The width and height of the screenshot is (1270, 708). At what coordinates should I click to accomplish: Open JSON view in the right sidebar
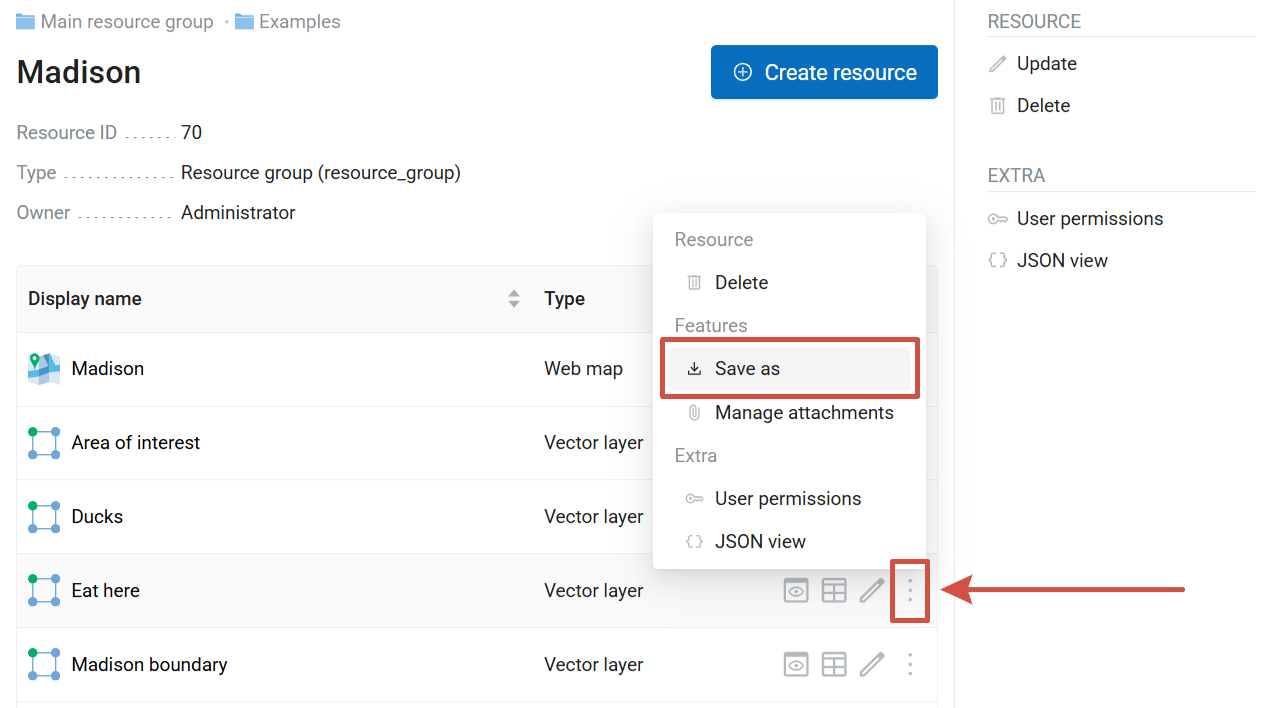(1061, 261)
